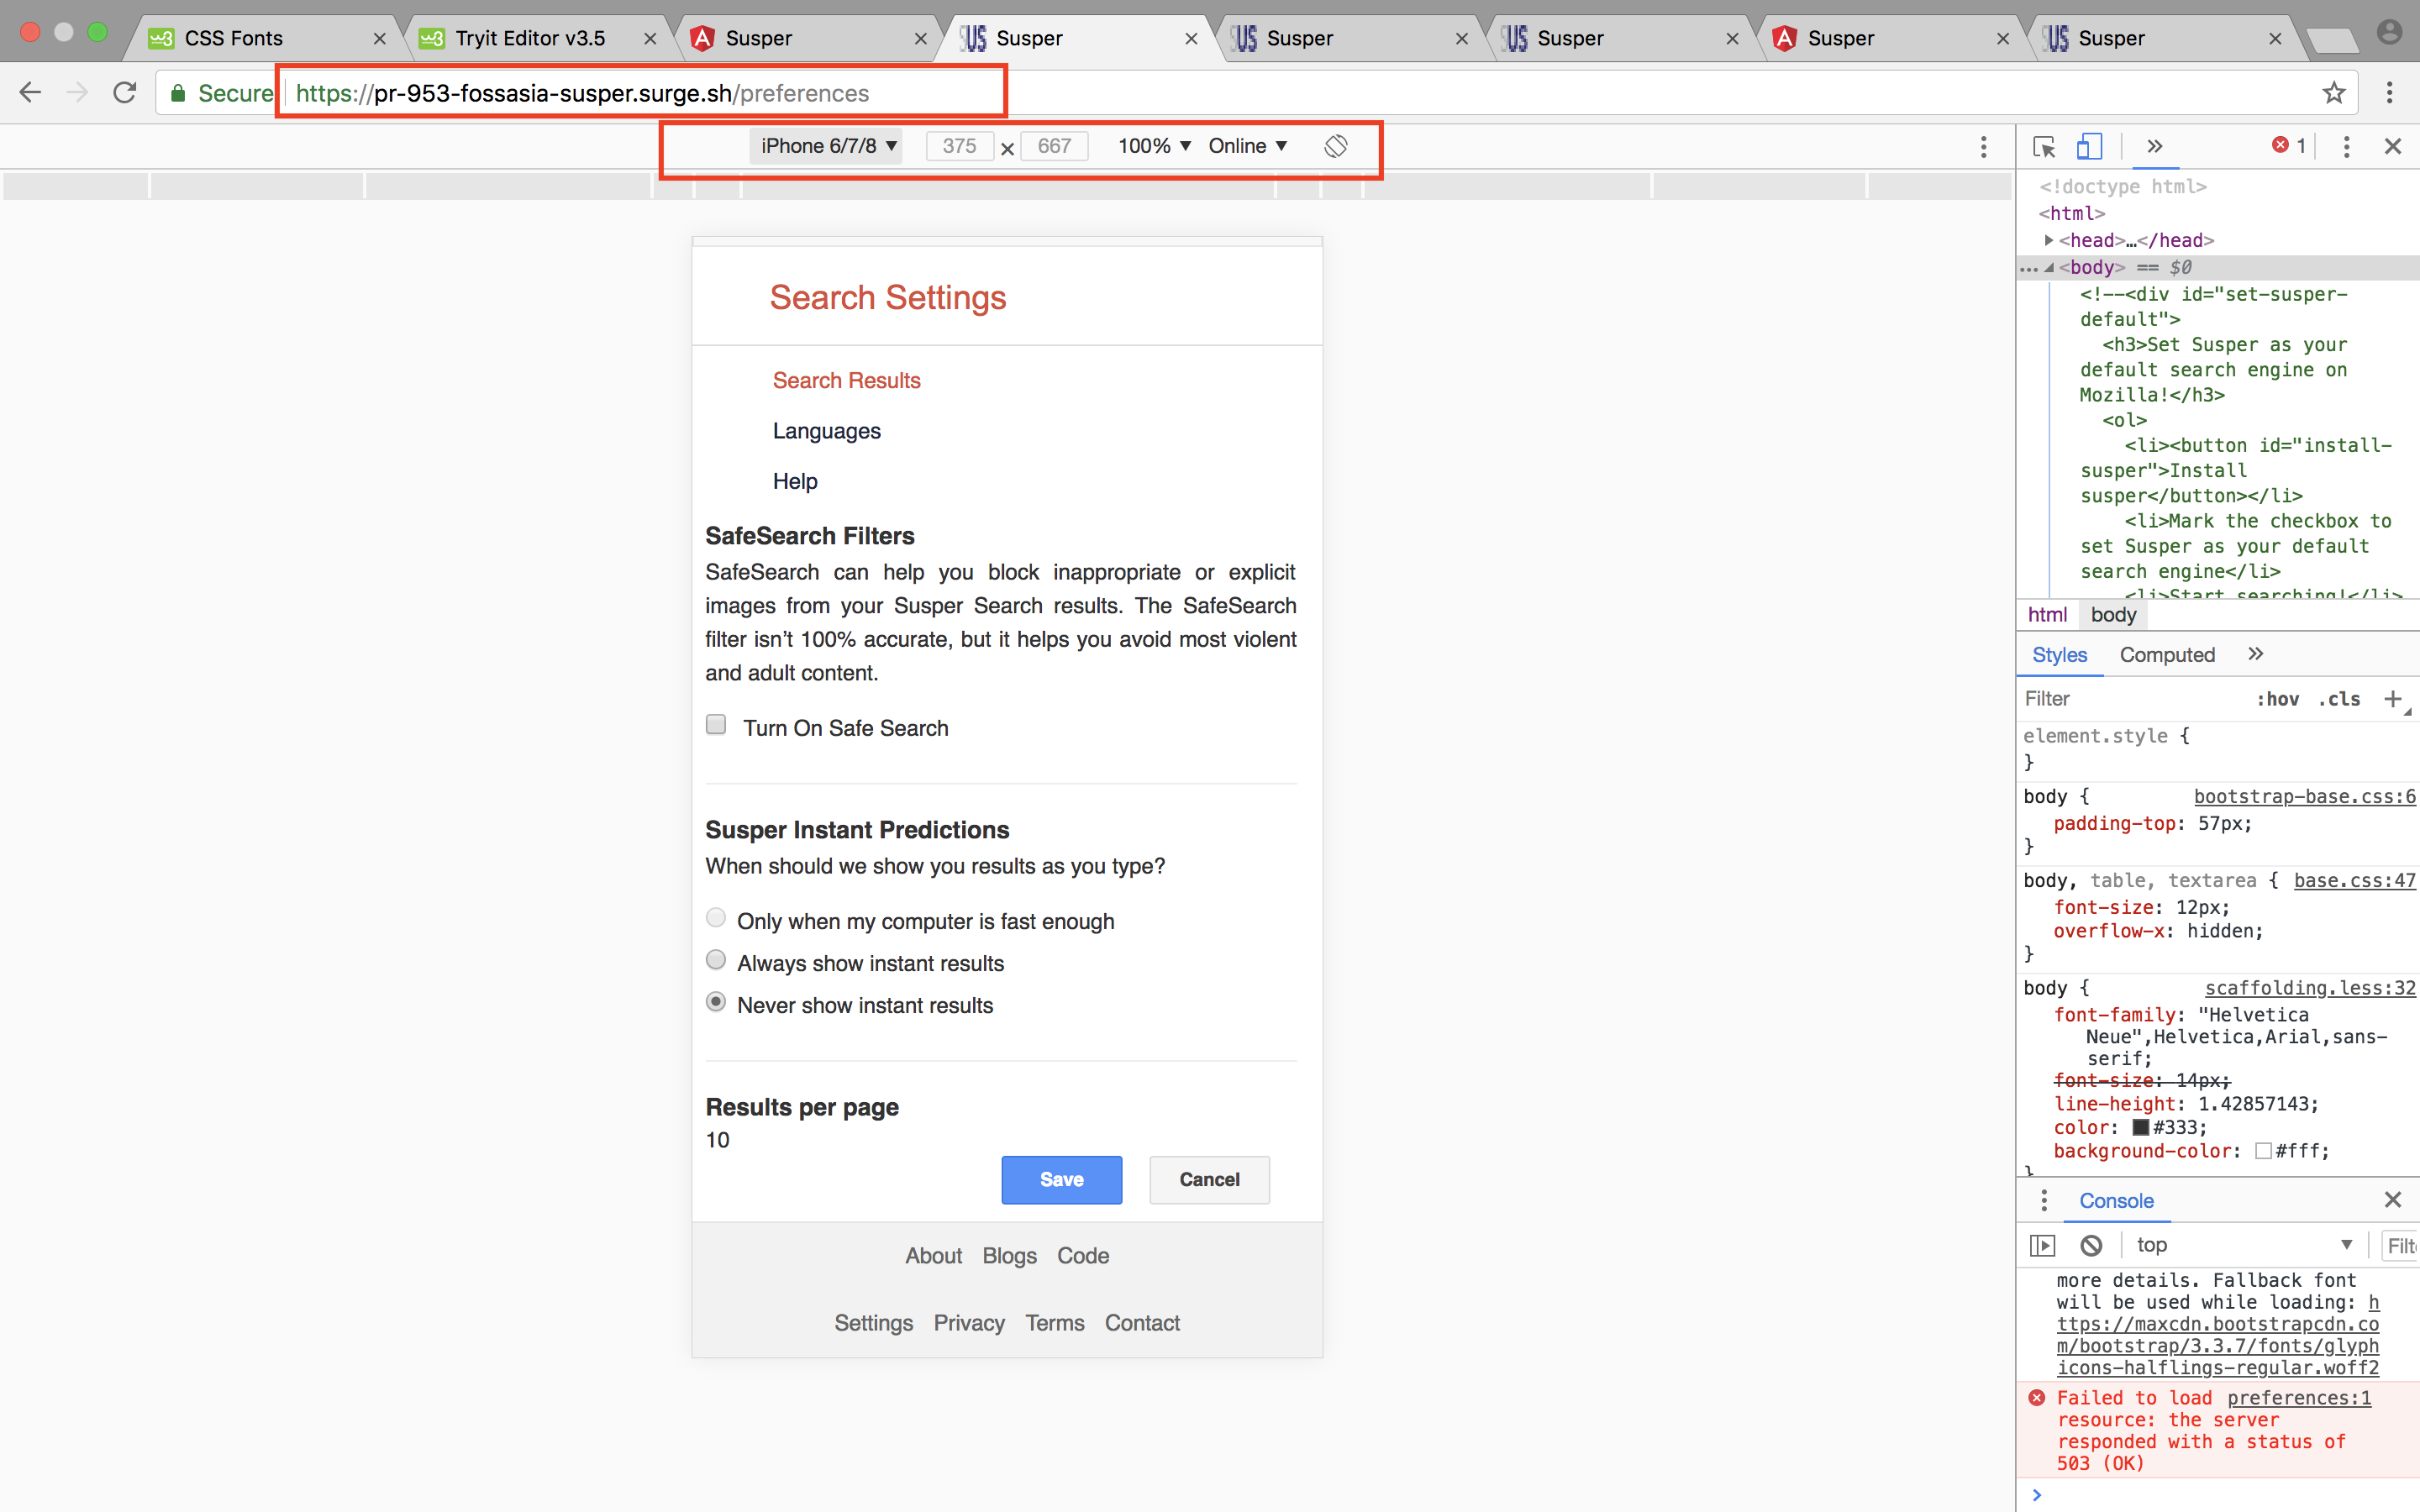
Task: Open the Styles pane tab
Action: pyautogui.click(x=2059, y=655)
